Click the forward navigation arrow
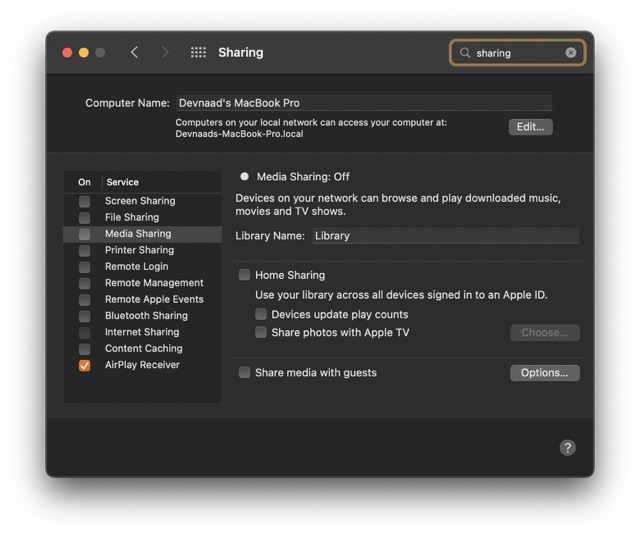Screen dimensions: 640x538 tap(165, 52)
